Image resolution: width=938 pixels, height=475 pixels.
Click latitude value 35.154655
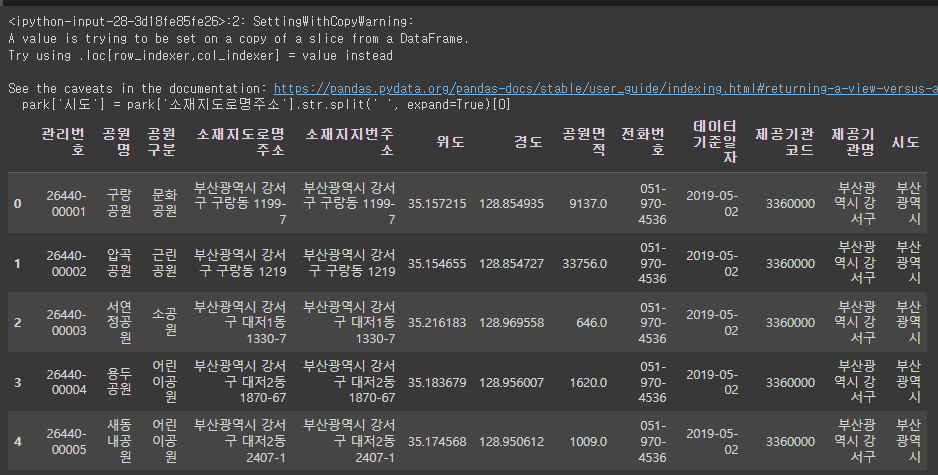coord(437,263)
